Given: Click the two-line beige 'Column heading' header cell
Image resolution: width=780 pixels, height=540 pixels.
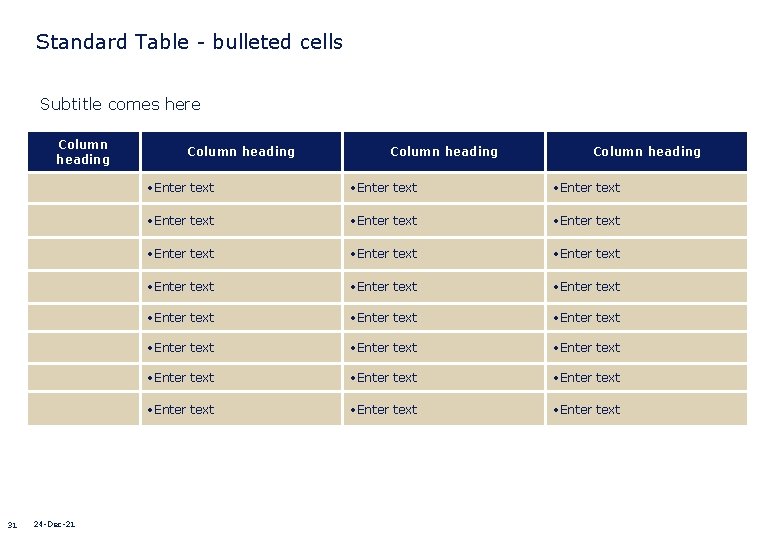Looking at the screenshot, I should point(83,152).
